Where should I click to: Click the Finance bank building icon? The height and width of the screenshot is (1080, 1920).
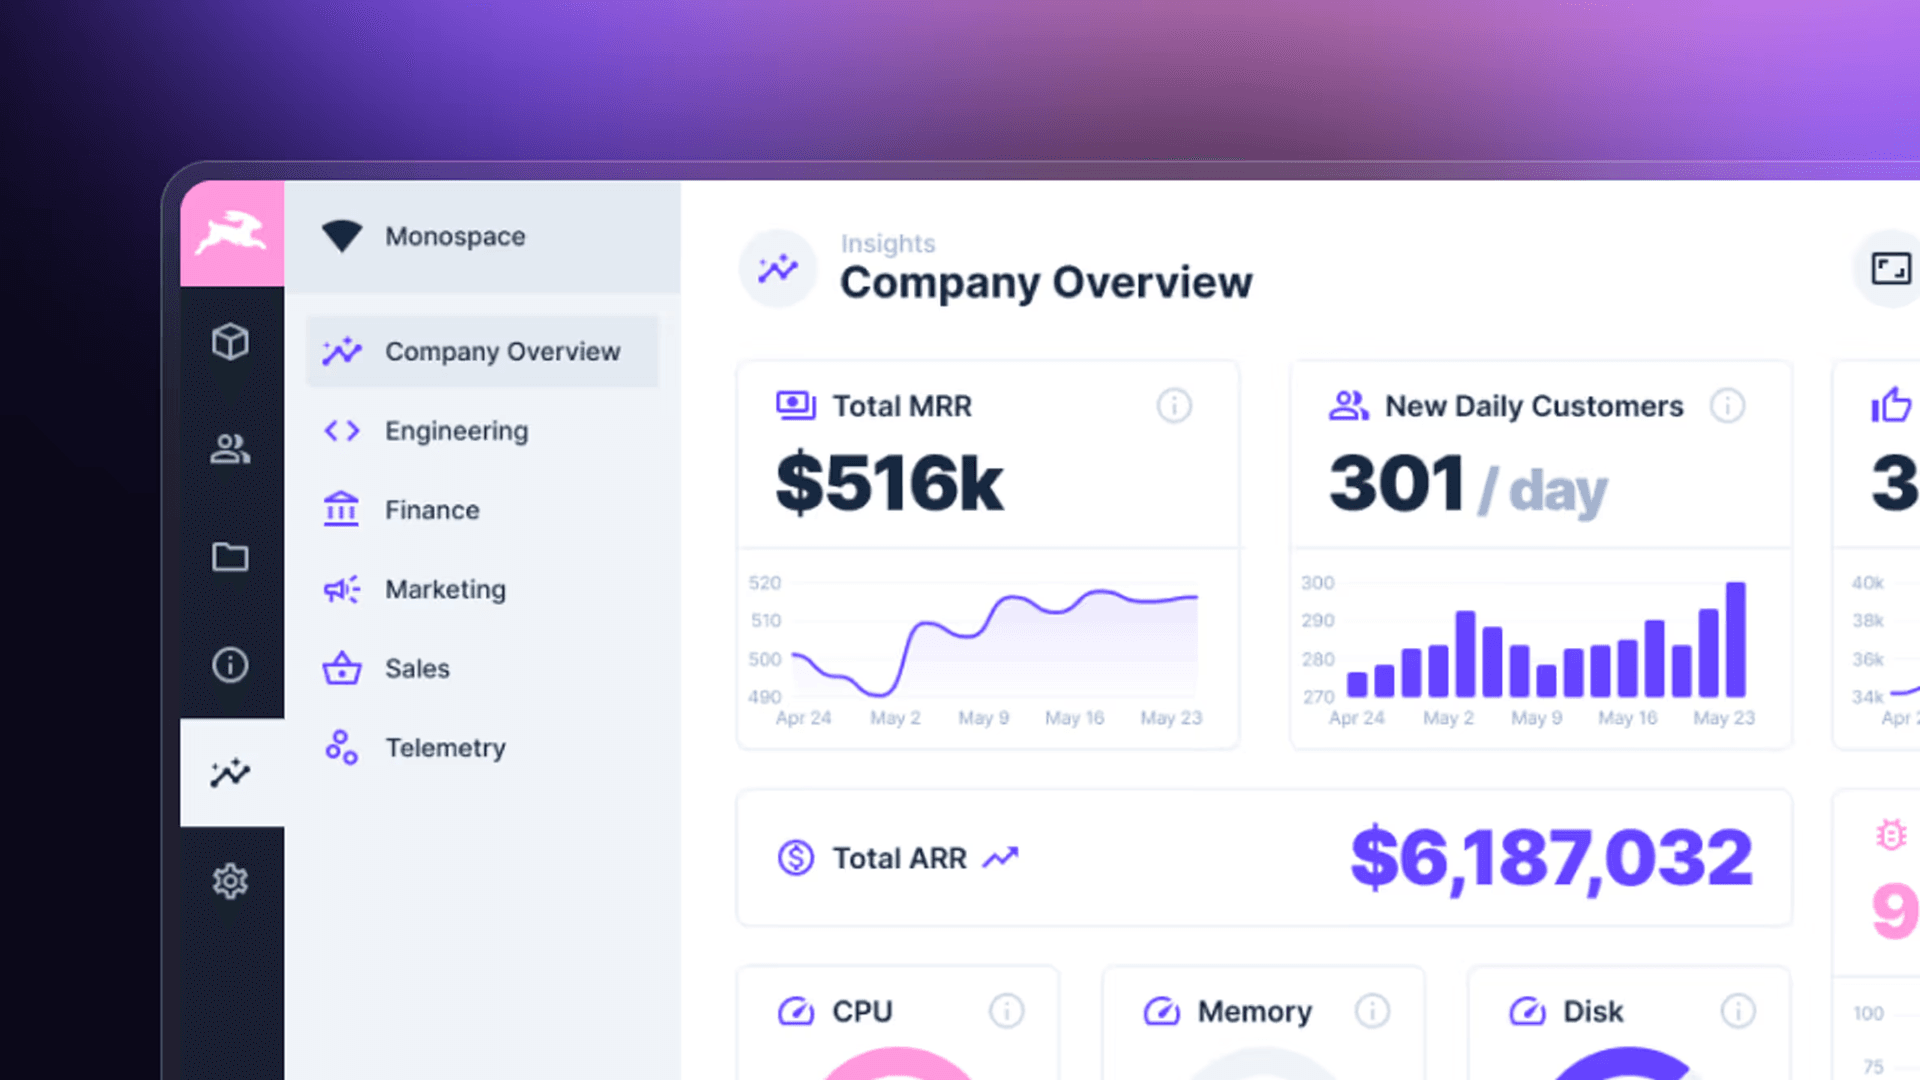click(x=341, y=509)
